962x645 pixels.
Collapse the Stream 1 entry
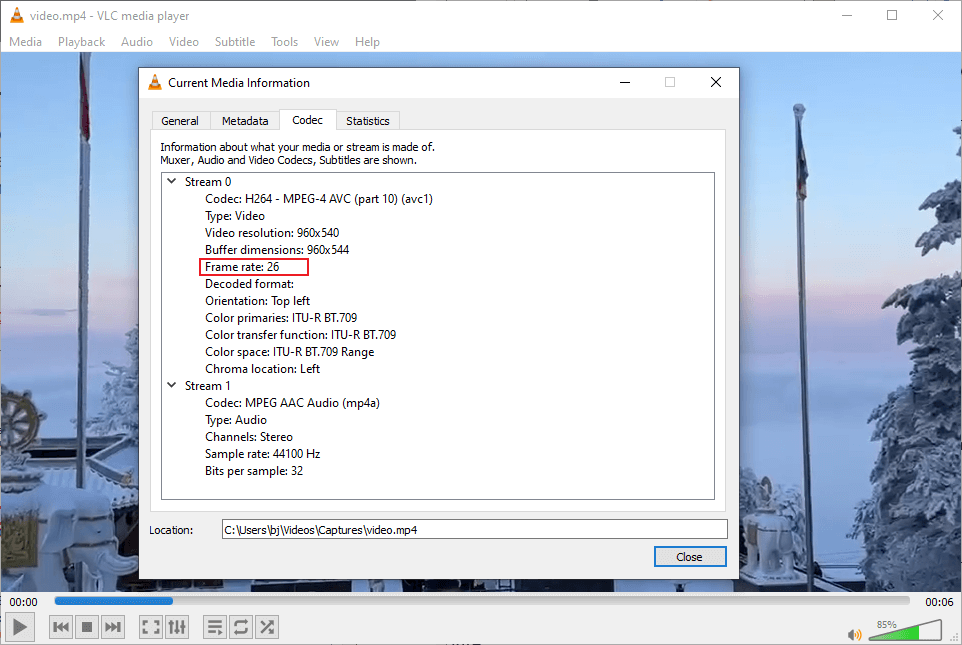click(x=171, y=385)
